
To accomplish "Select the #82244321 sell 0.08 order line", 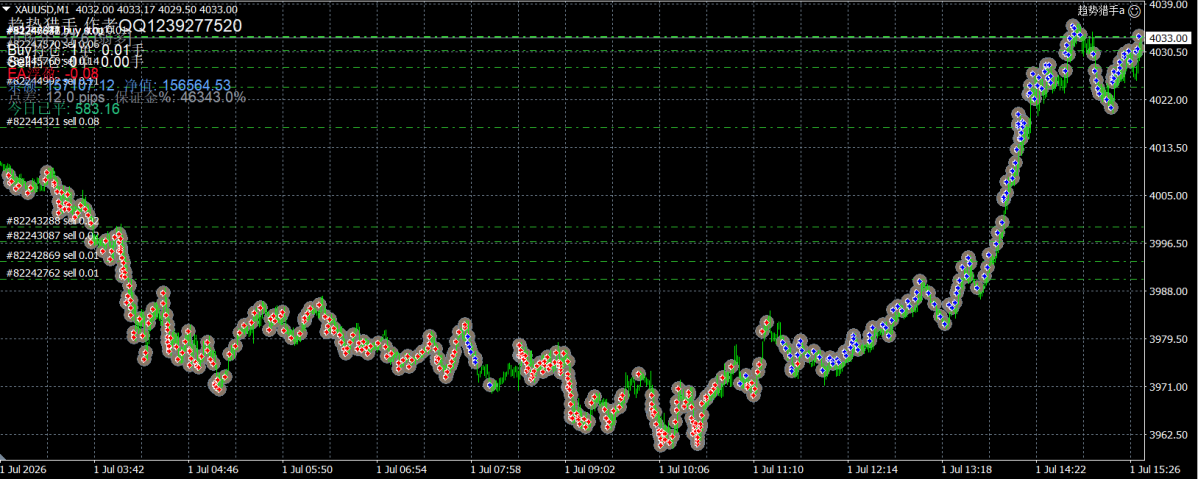I will pyautogui.click(x=53, y=121).
